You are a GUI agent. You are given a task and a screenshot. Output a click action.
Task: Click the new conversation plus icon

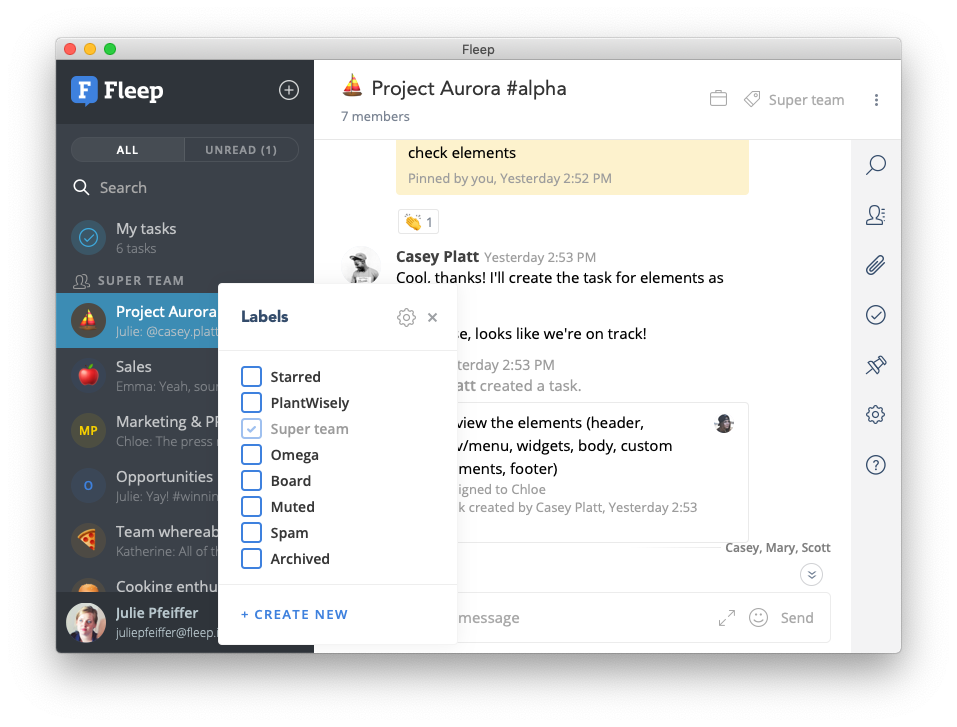(x=289, y=90)
